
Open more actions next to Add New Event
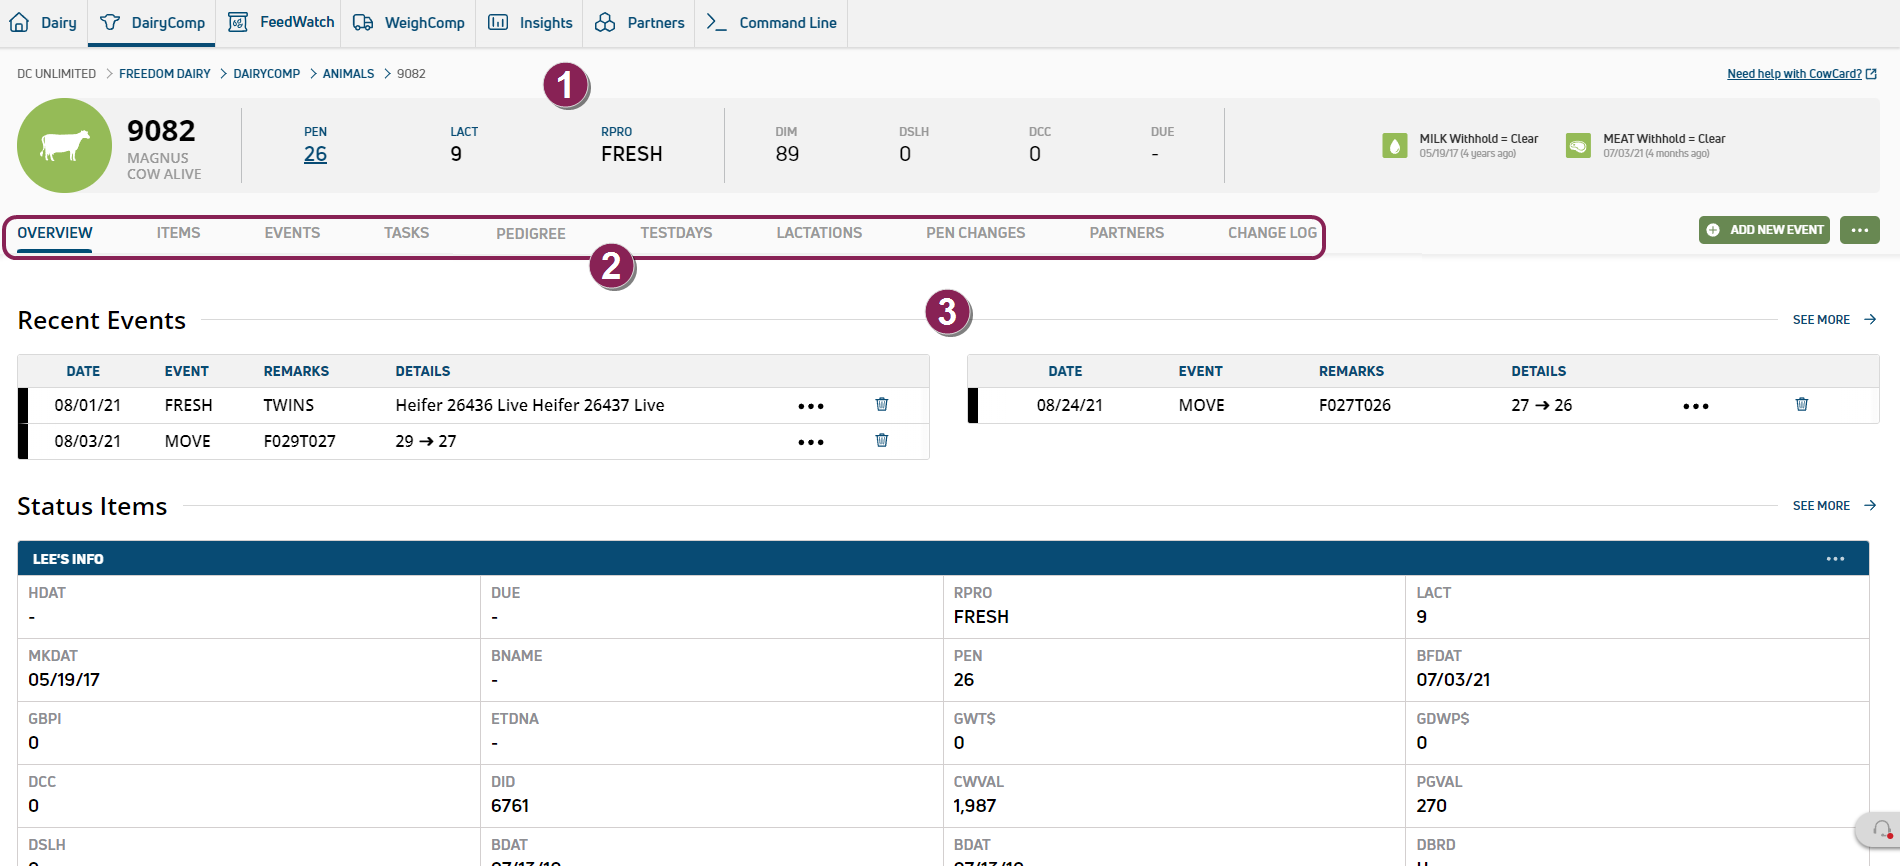(x=1859, y=230)
